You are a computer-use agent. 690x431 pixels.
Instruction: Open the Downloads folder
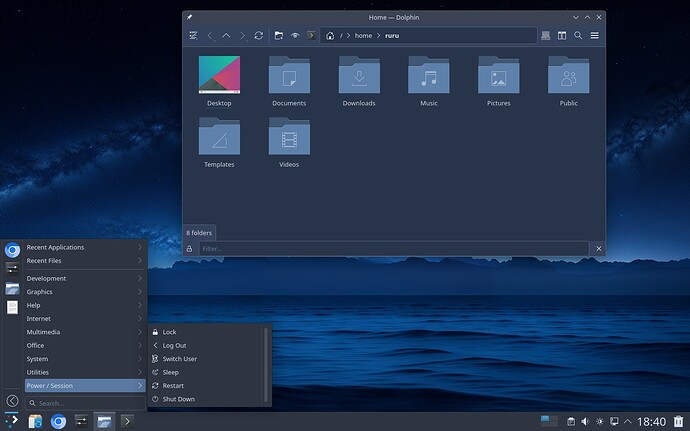[359, 80]
